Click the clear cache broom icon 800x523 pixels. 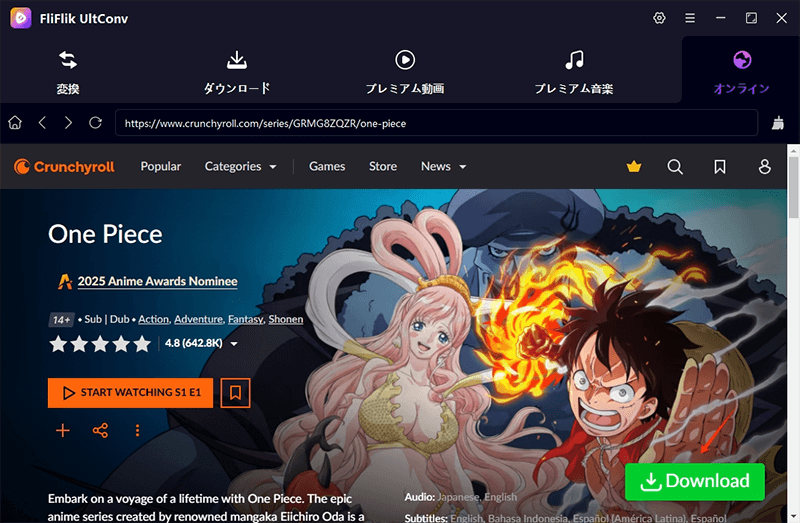[x=778, y=123]
